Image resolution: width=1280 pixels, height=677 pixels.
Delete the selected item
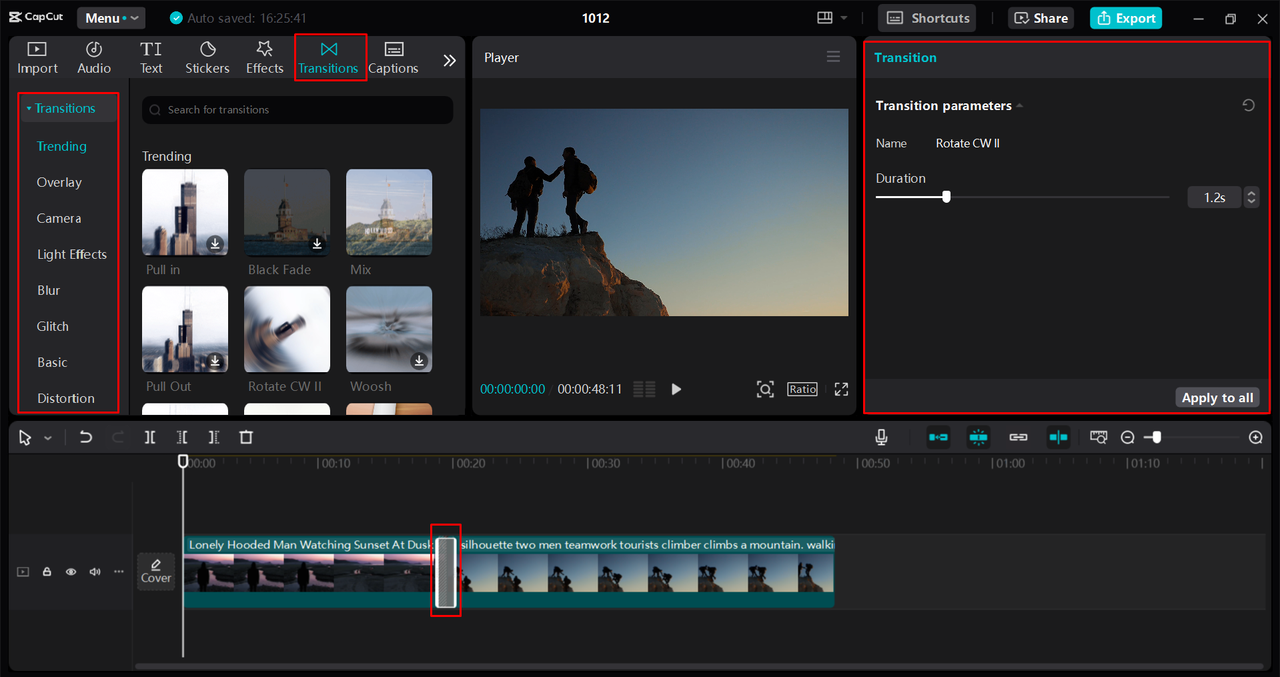pos(246,437)
